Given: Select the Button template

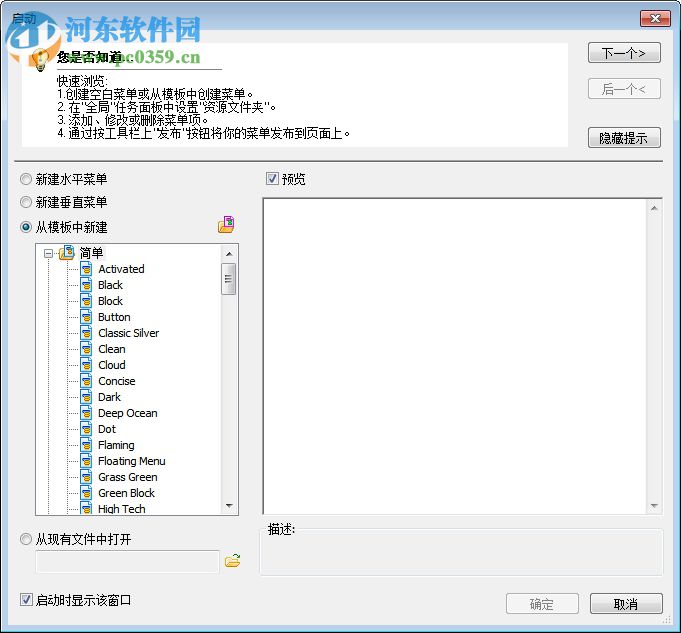Looking at the screenshot, I should point(114,318).
